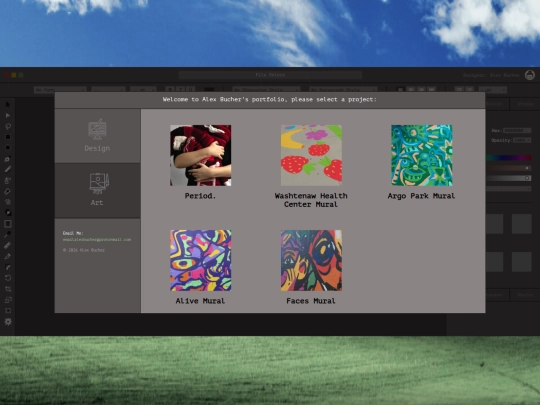540x405 pixels.
Task: Open the Art category
Action: click(x=97, y=190)
